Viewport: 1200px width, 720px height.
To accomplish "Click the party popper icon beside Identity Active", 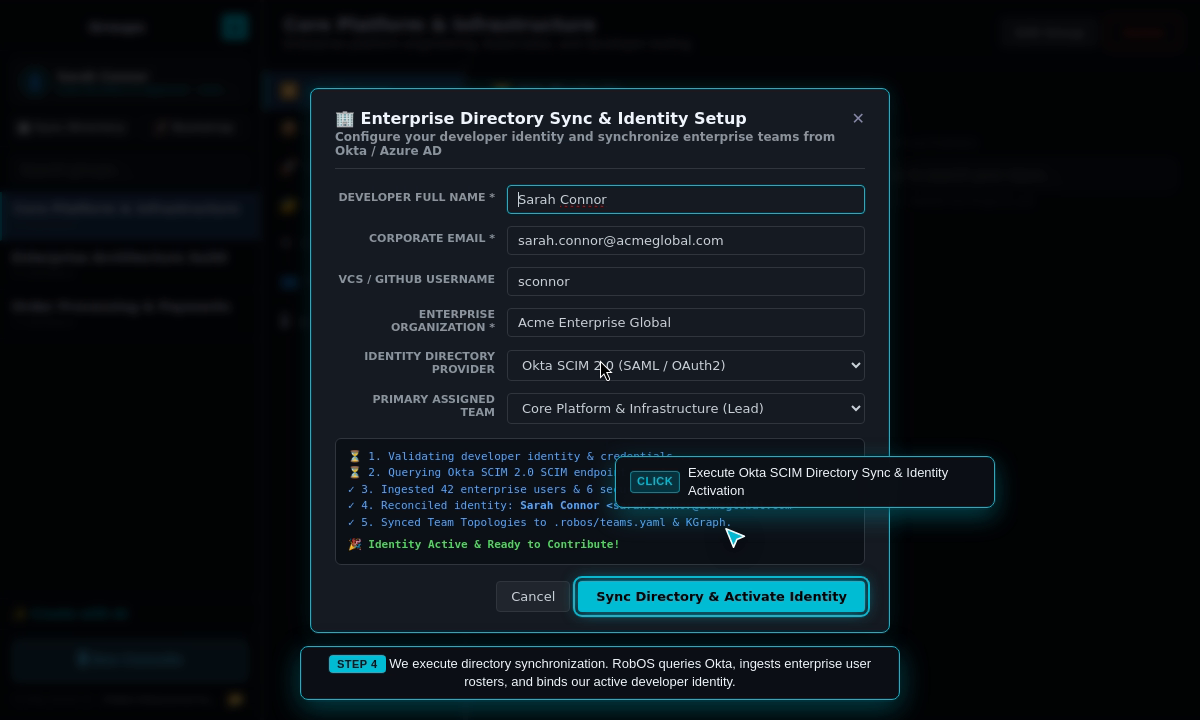I will [x=354, y=544].
